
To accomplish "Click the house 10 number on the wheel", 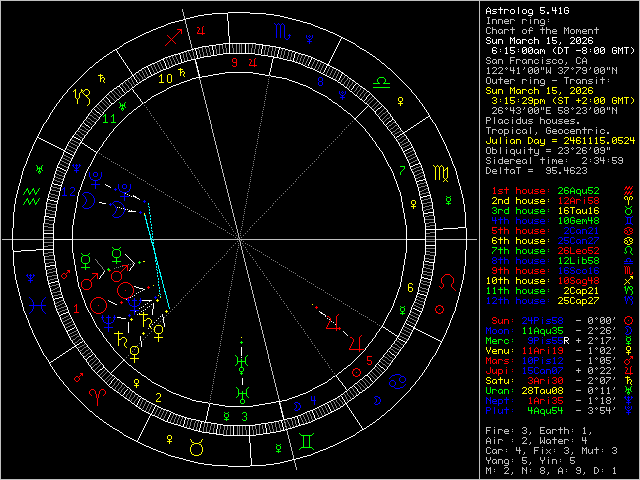I will pyautogui.click(x=161, y=75).
